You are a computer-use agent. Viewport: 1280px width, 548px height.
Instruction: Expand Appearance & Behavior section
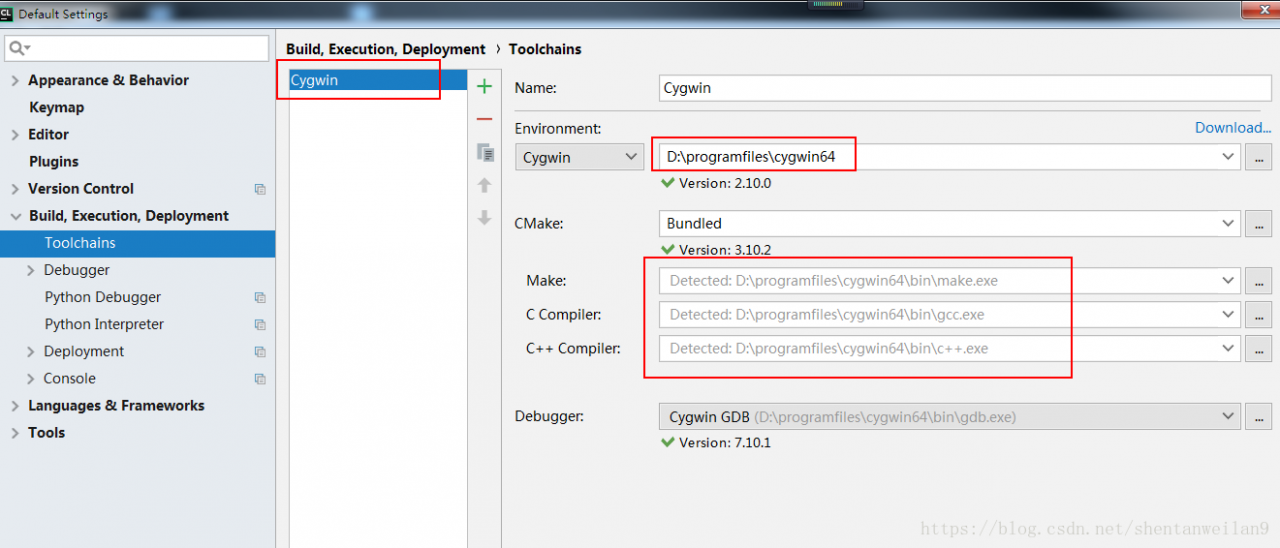click(x=15, y=81)
